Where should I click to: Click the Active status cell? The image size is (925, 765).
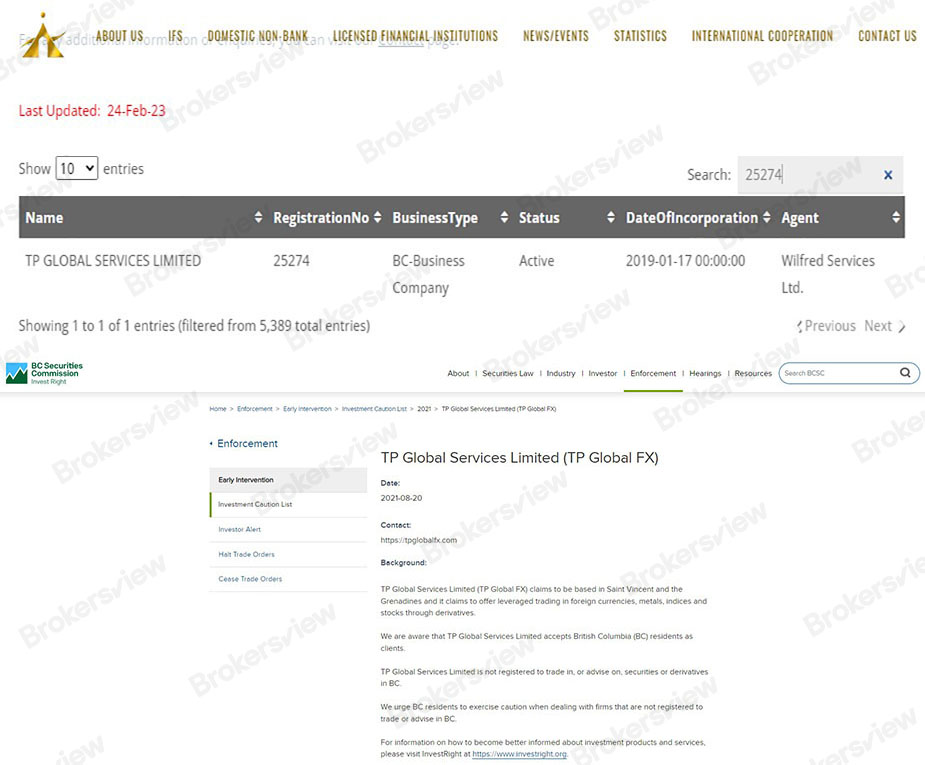point(536,261)
